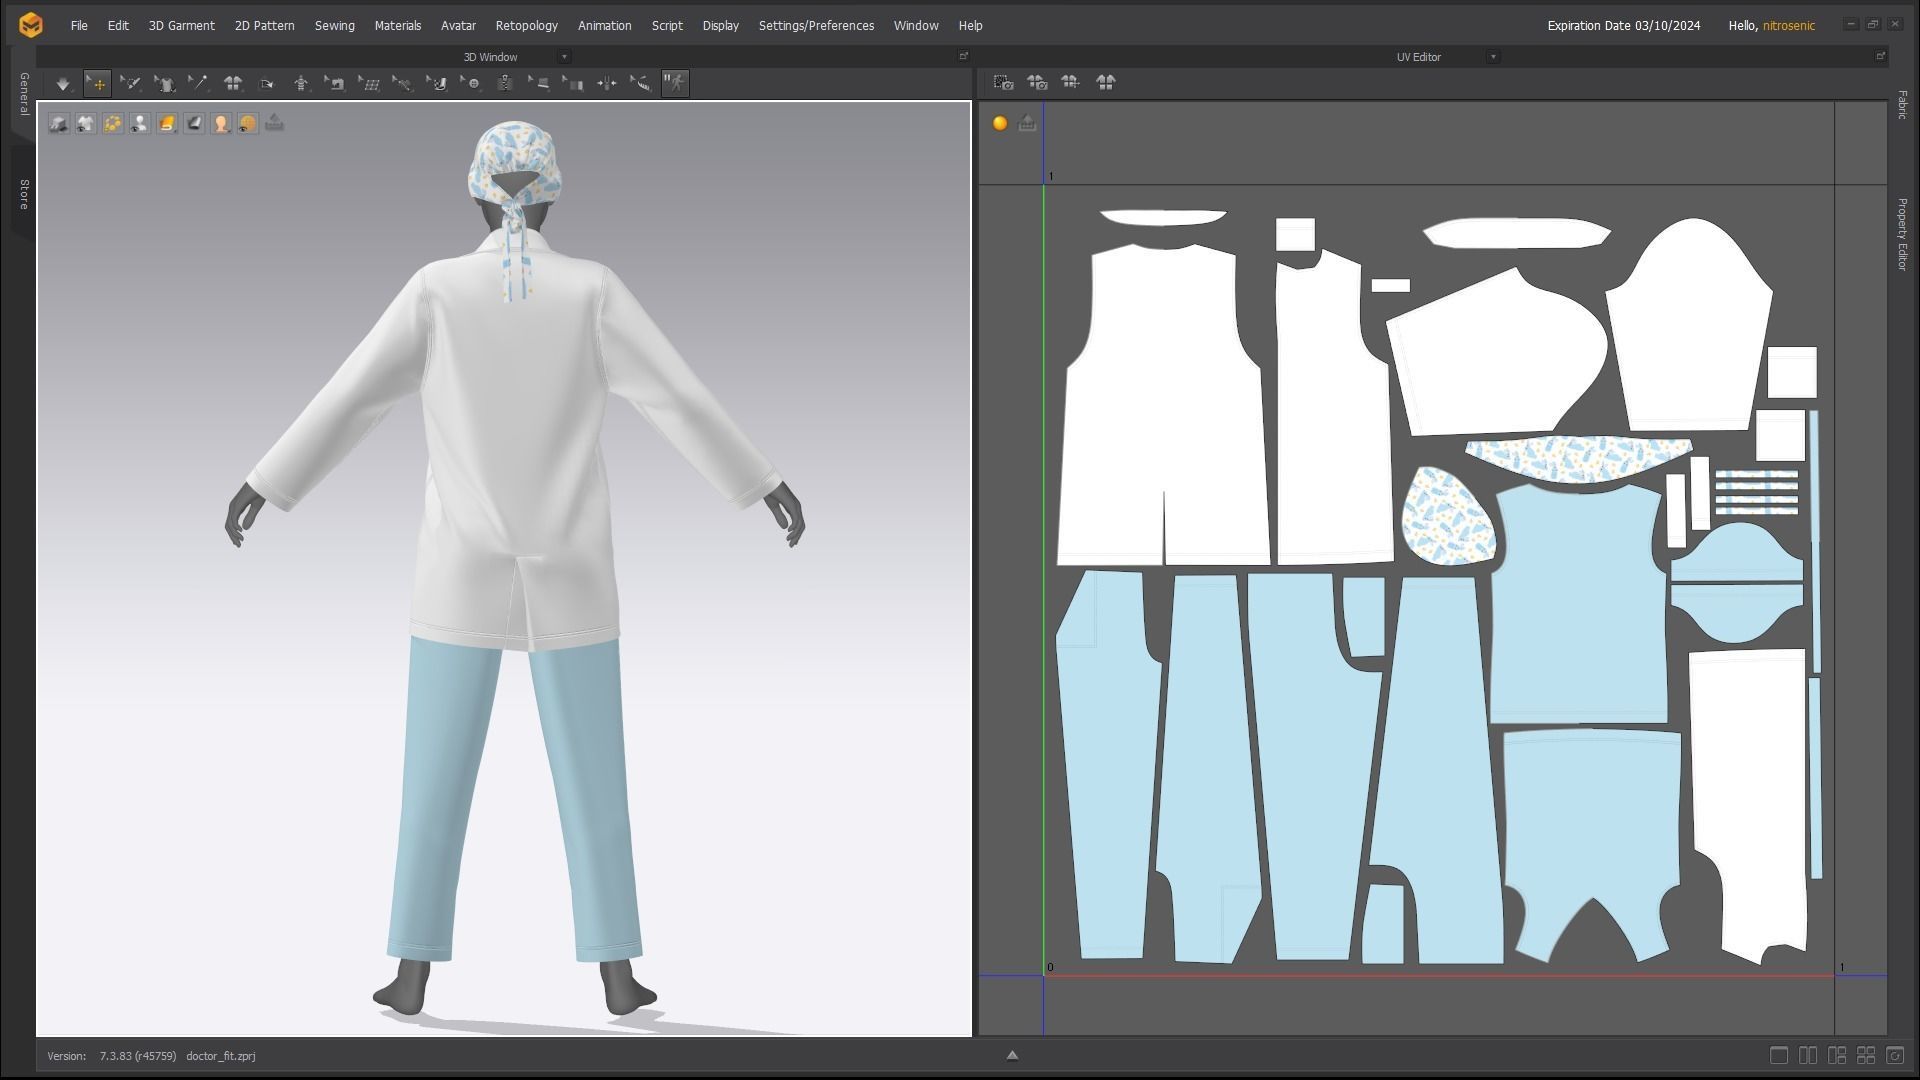Select the pin/needle tool
The width and height of the screenshot is (1920, 1080).
pos(199,84)
